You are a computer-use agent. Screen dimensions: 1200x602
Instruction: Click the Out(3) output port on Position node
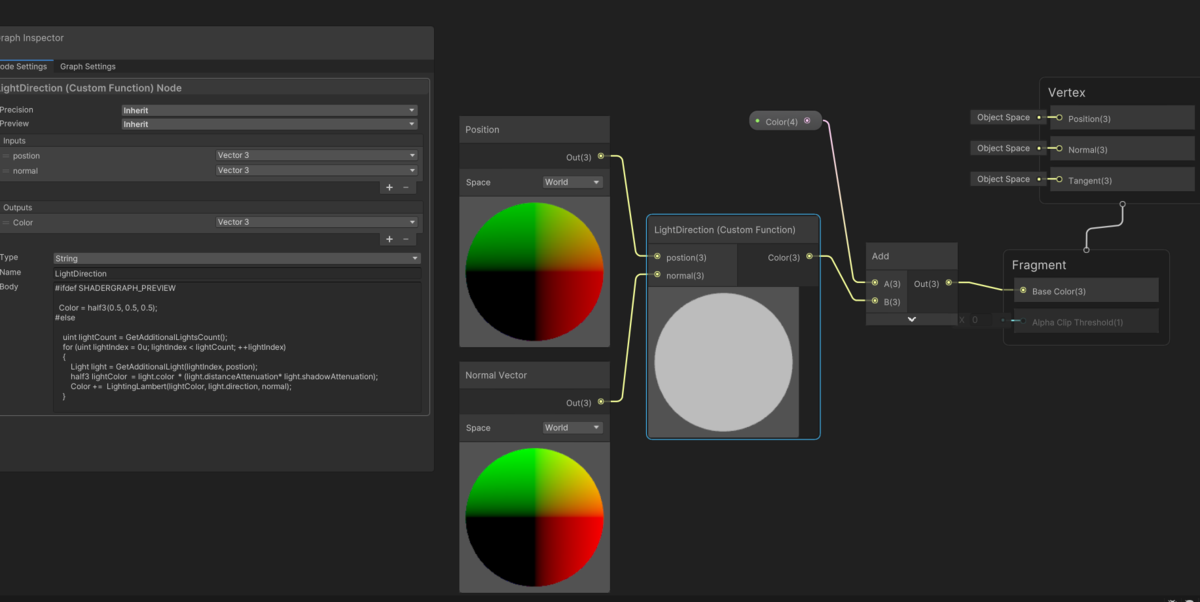tap(602, 157)
